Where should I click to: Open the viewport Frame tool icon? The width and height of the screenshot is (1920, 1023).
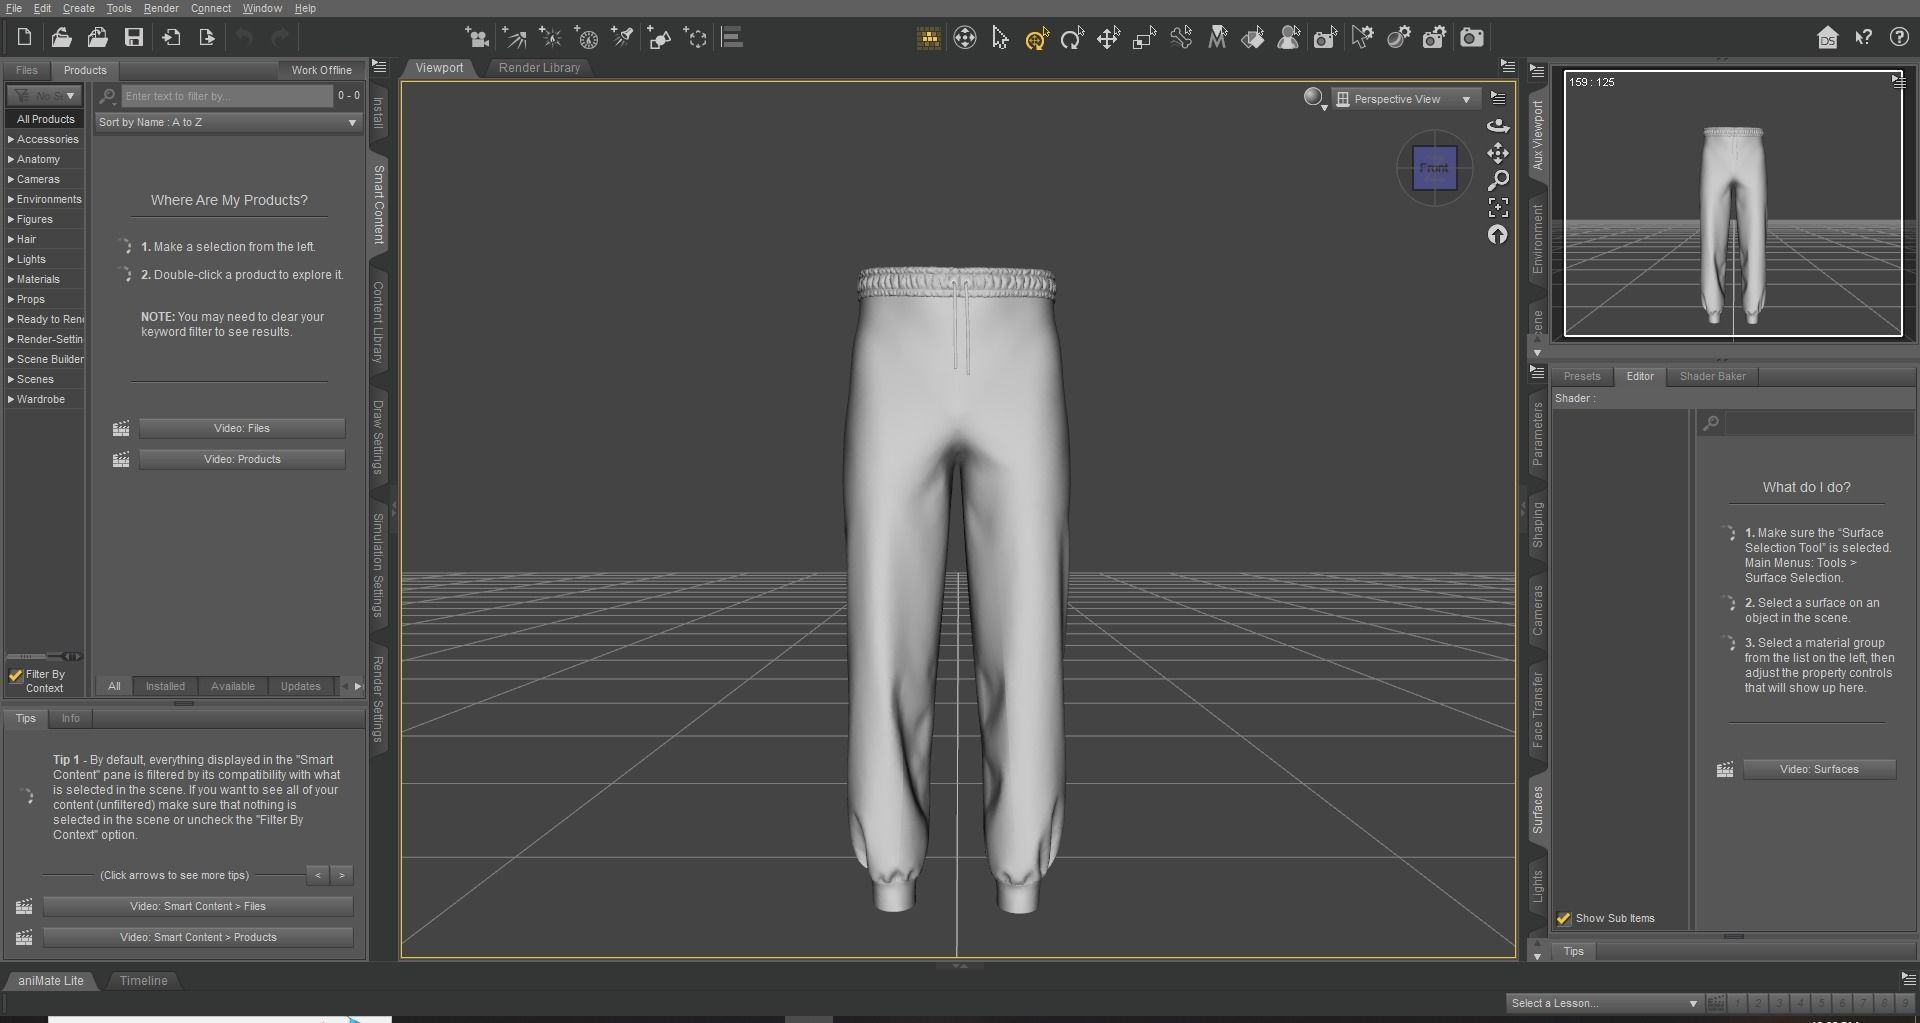point(1497,208)
